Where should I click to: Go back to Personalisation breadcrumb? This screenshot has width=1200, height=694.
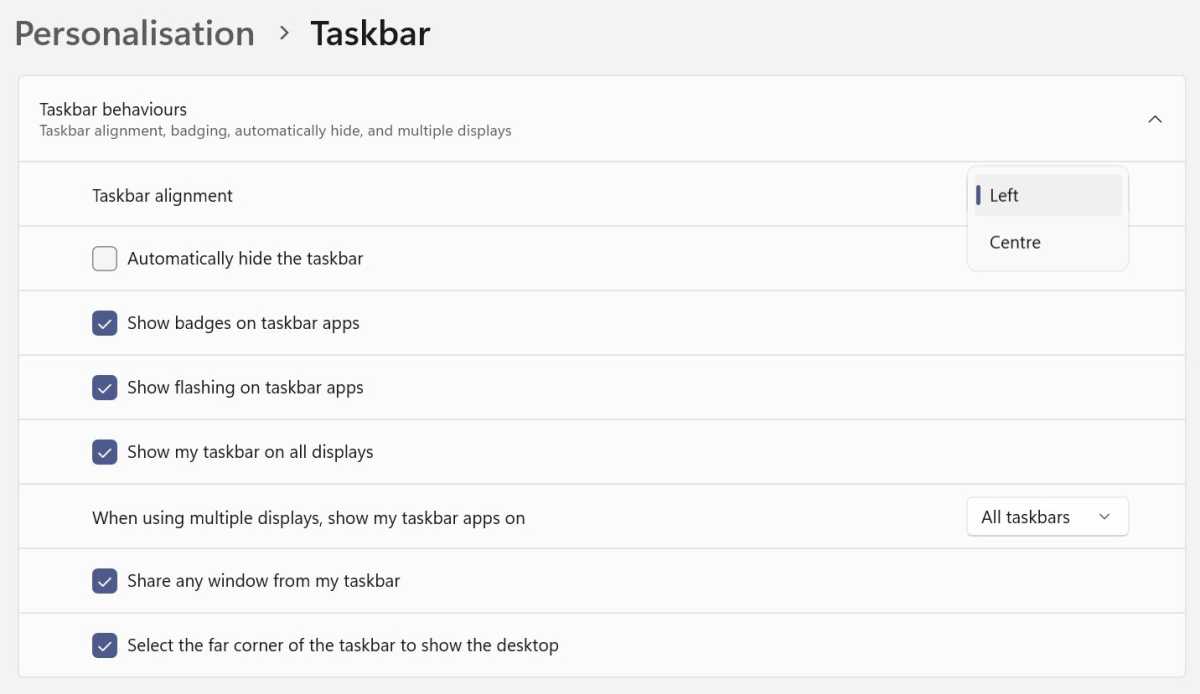(135, 33)
